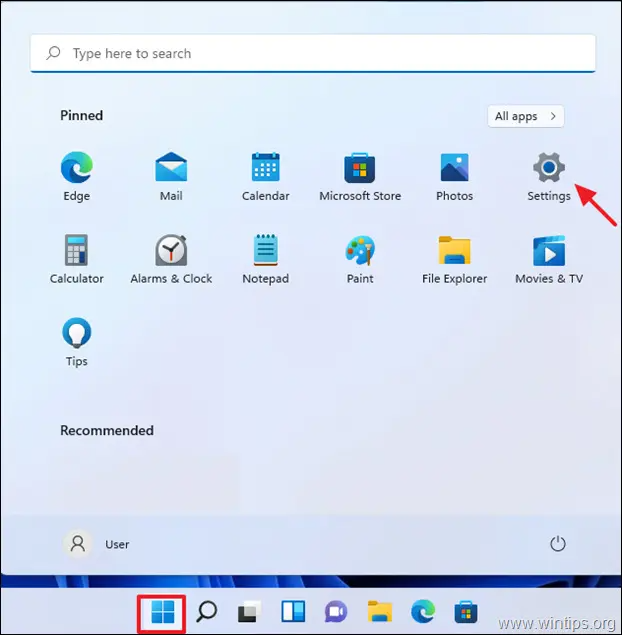Image resolution: width=622 pixels, height=635 pixels.
Task: Open Microsoft Store from the taskbar
Action: pyautogui.click(x=466, y=612)
